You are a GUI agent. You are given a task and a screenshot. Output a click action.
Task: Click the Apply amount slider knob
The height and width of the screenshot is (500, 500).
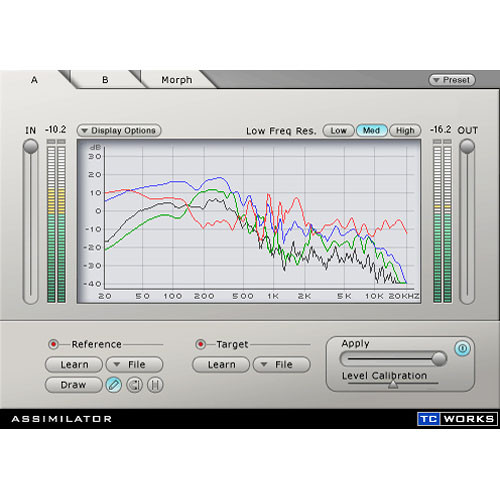click(439, 359)
